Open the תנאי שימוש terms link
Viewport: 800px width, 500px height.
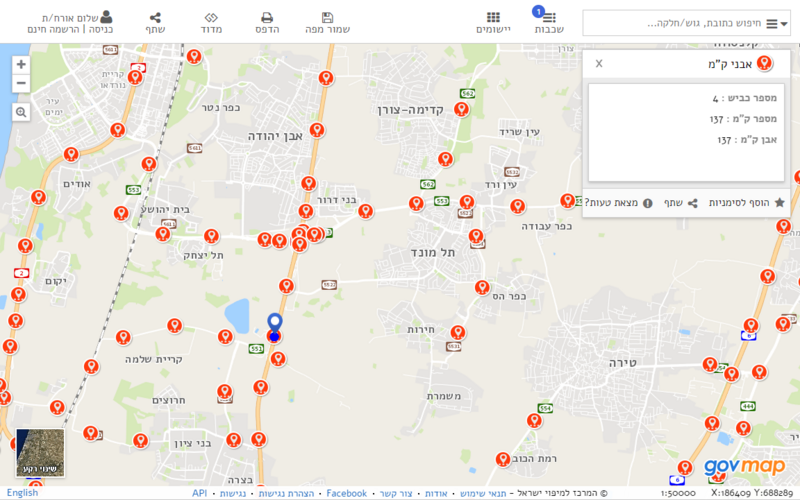pos(483,493)
